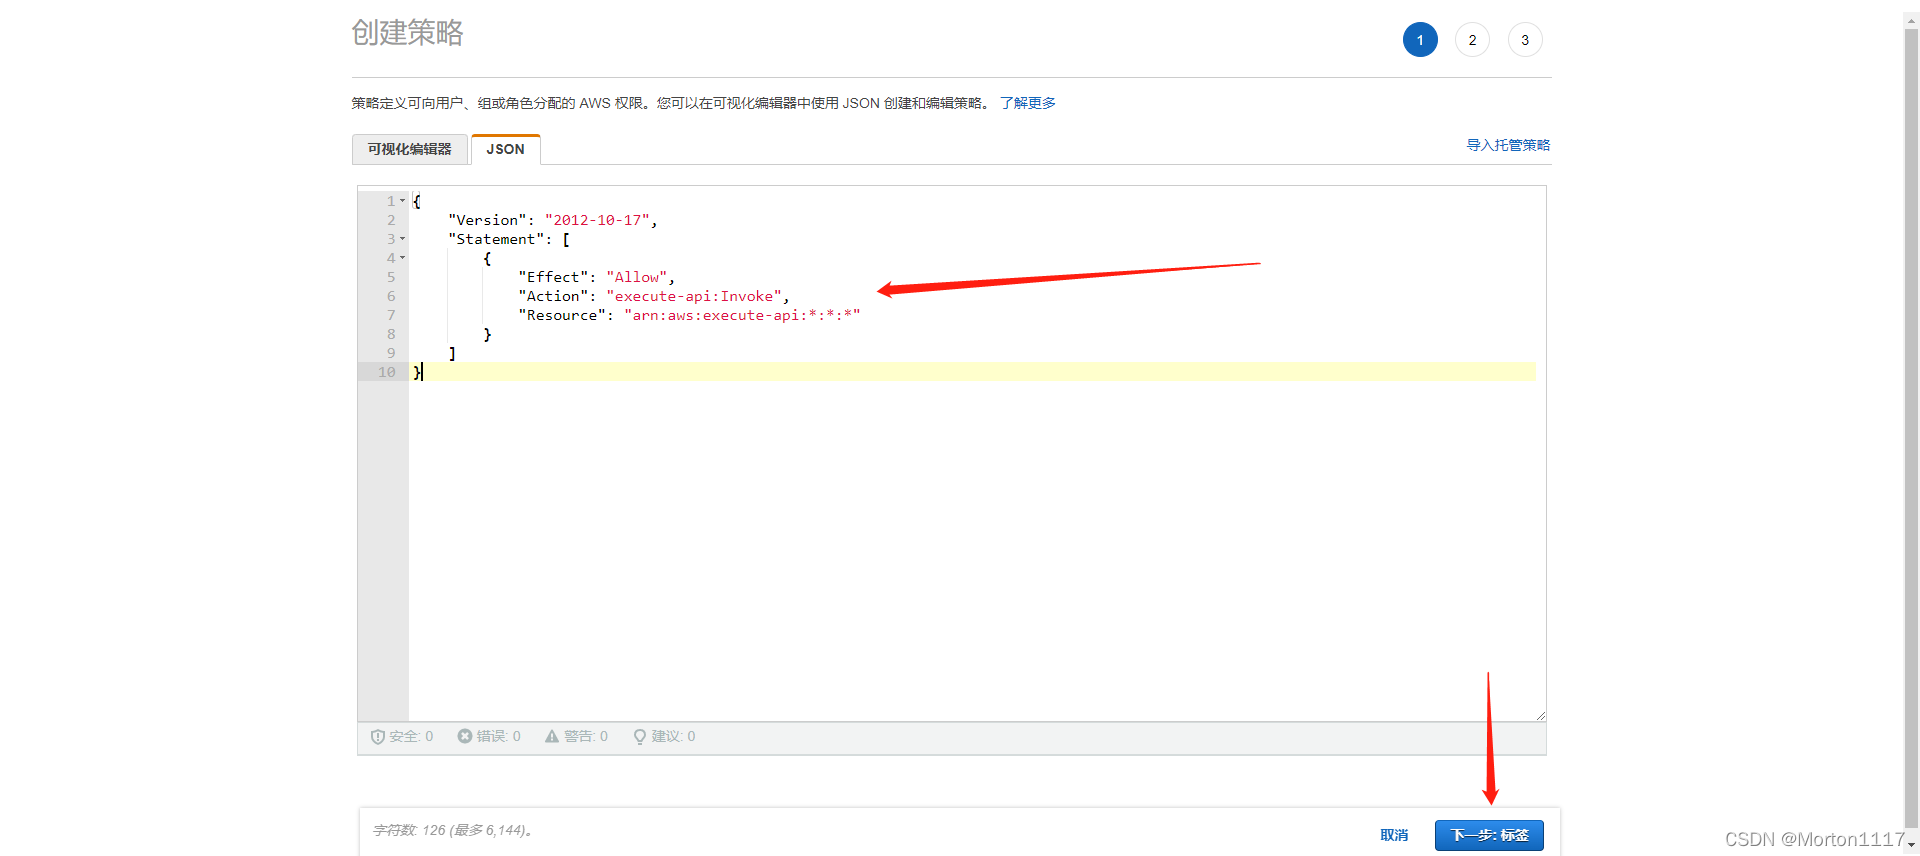The height and width of the screenshot is (856, 1920).
Task: Click the "arn:aws:execute-api:*:*:*" resource value
Action: tap(742, 315)
